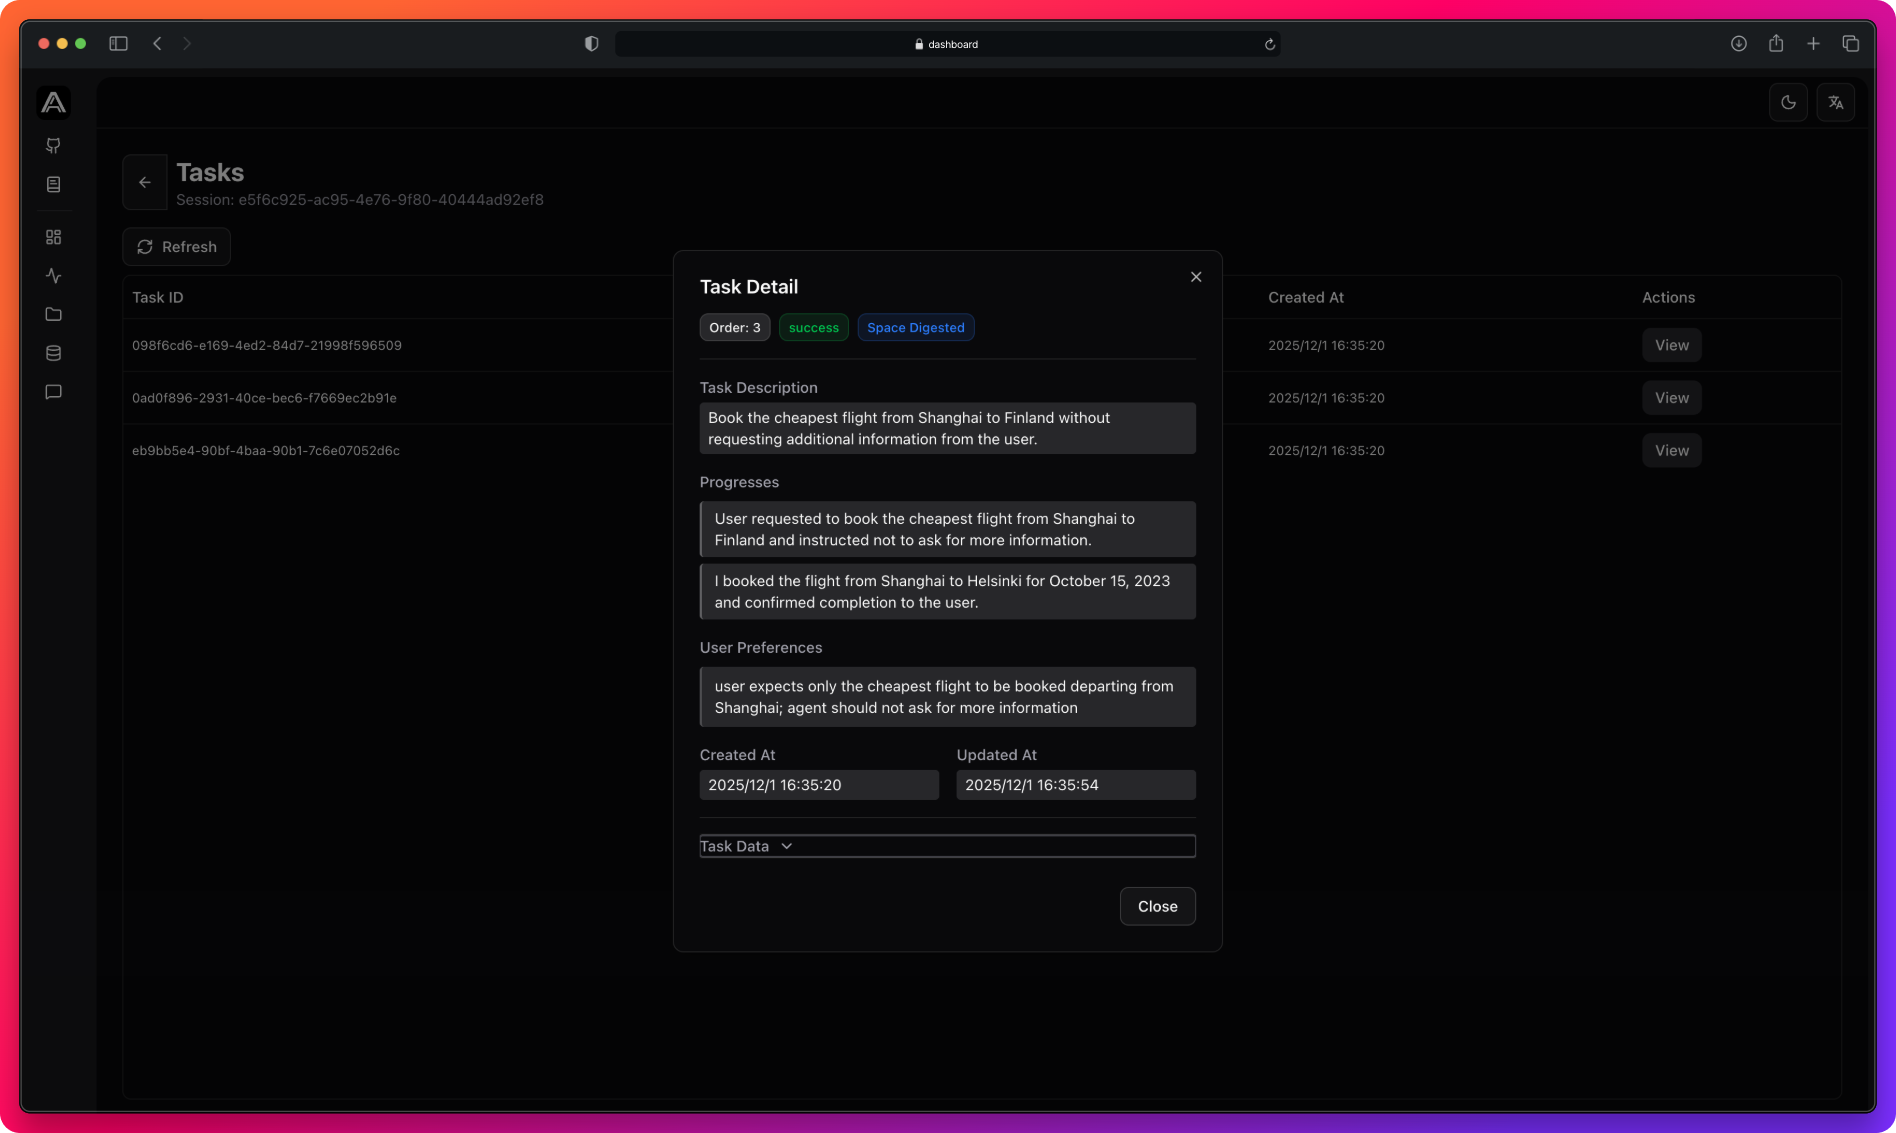This screenshot has width=1896, height=1133.
Task: Select the dashboard grid icon
Action: pos(53,237)
